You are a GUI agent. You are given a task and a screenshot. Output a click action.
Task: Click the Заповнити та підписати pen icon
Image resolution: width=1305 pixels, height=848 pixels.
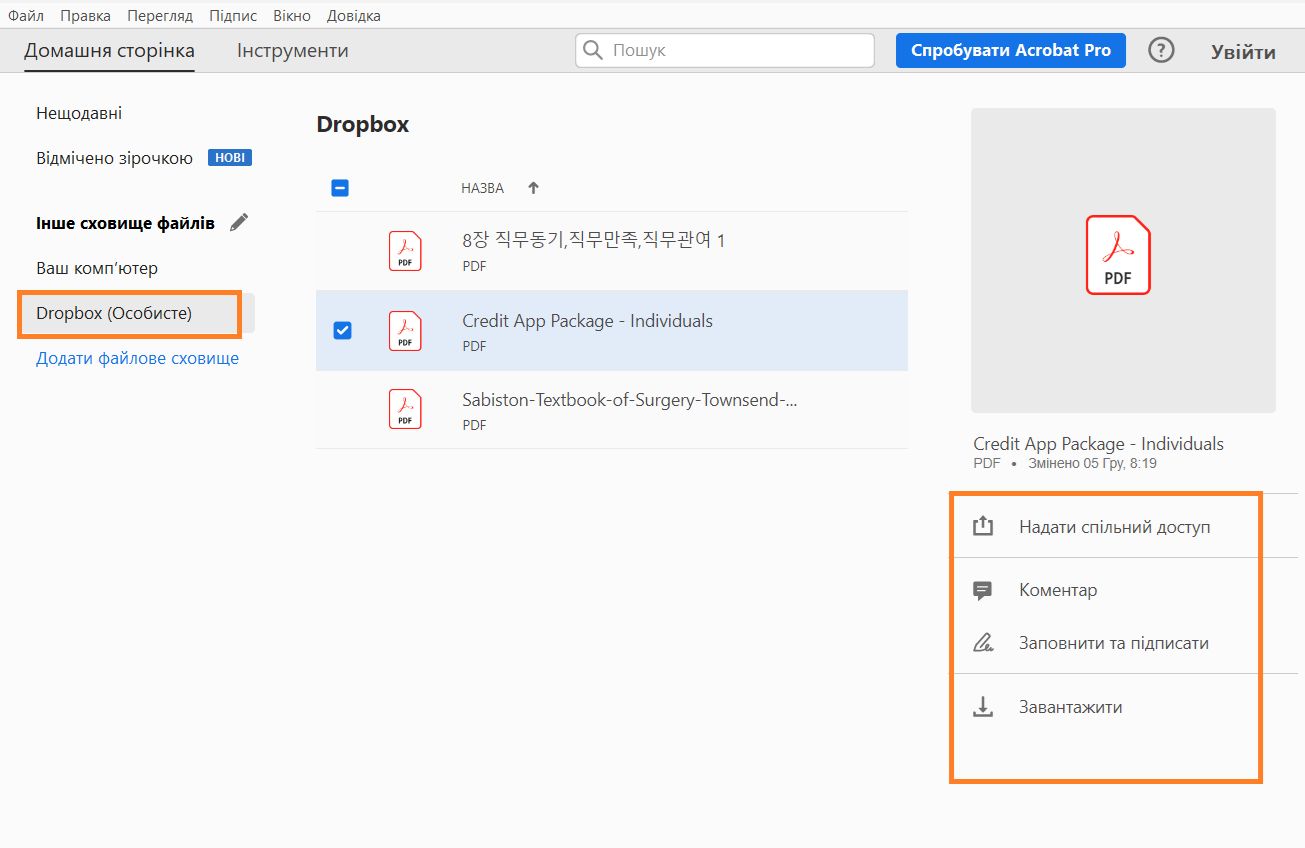point(983,643)
